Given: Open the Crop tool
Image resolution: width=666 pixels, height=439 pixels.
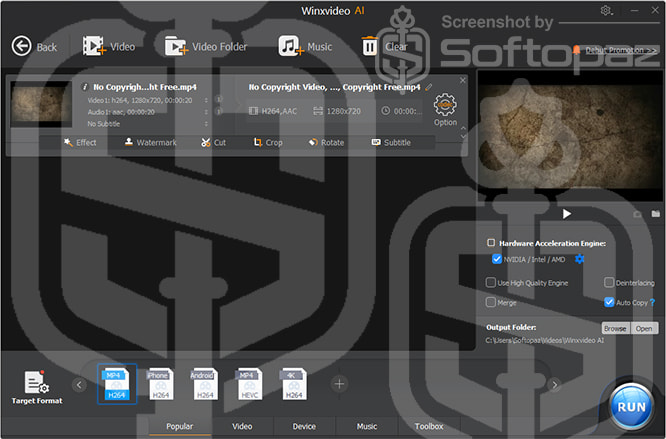Looking at the screenshot, I should (x=268, y=143).
